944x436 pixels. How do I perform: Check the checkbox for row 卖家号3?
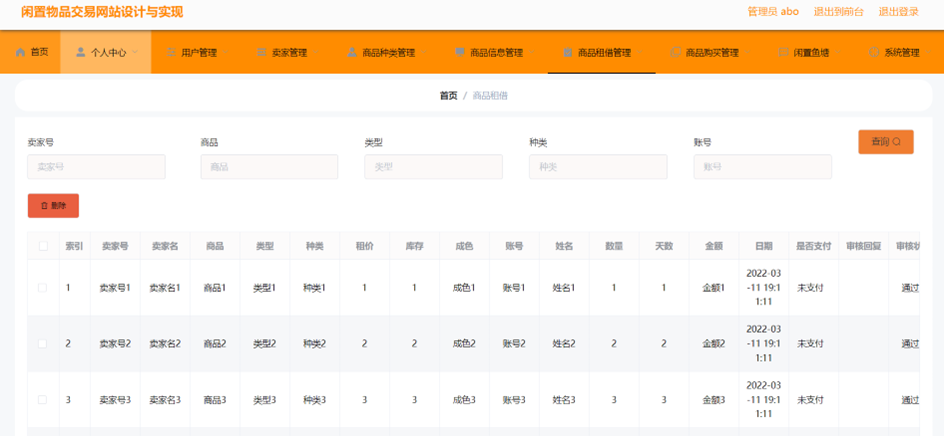click(43, 400)
